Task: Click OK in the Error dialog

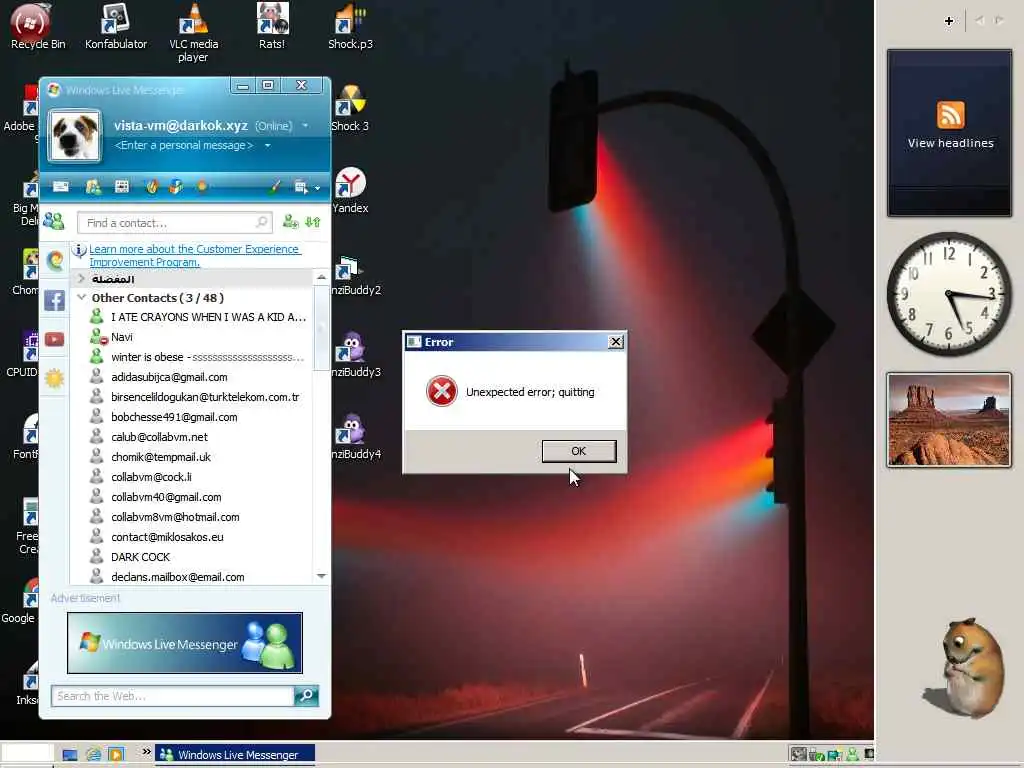Action: tap(579, 451)
